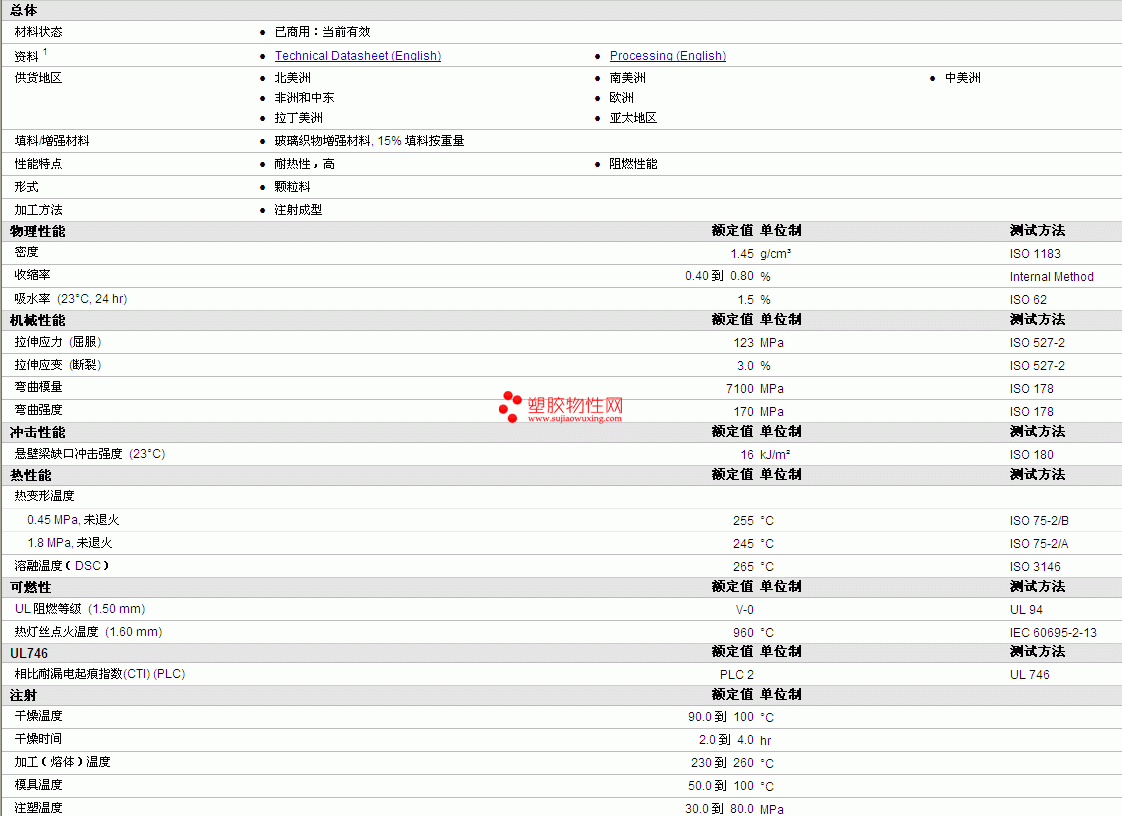The height and width of the screenshot is (816, 1122).
Task: Click the UL 746 test method
Action: point(1030,675)
